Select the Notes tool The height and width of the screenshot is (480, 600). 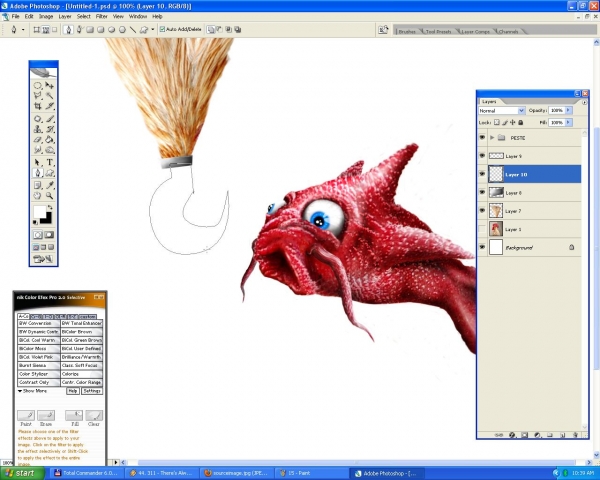pyautogui.click(x=38, y=186)
